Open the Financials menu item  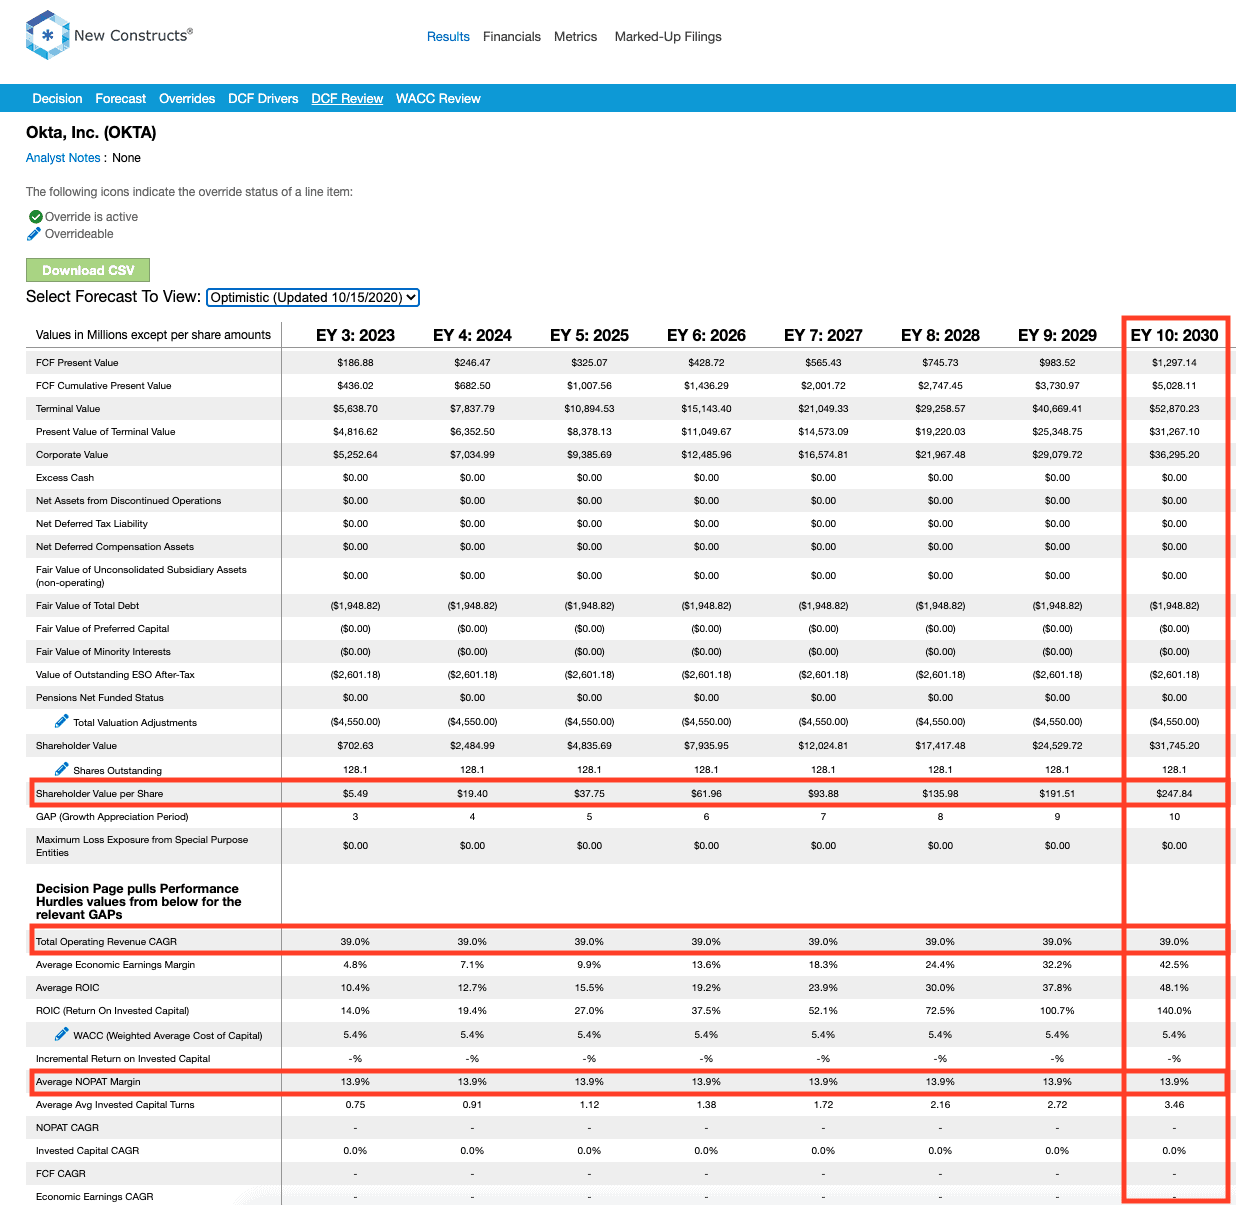pyautogui.click(x=512, y=37)
